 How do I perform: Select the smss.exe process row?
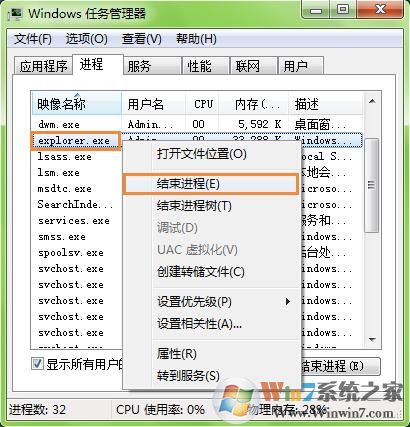(77, 237)
